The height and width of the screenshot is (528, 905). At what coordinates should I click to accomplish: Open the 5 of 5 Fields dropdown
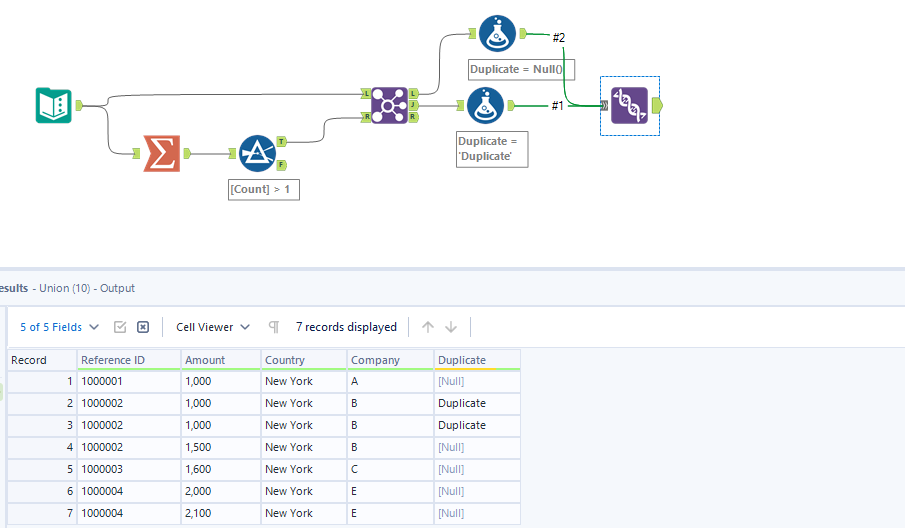(x=59, y=327)
